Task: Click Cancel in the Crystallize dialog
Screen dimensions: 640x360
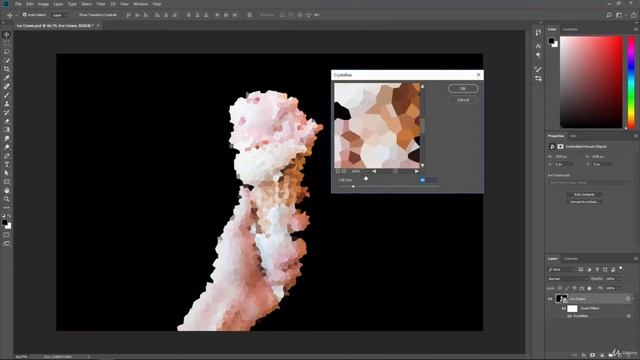Action: pos(463,100)
